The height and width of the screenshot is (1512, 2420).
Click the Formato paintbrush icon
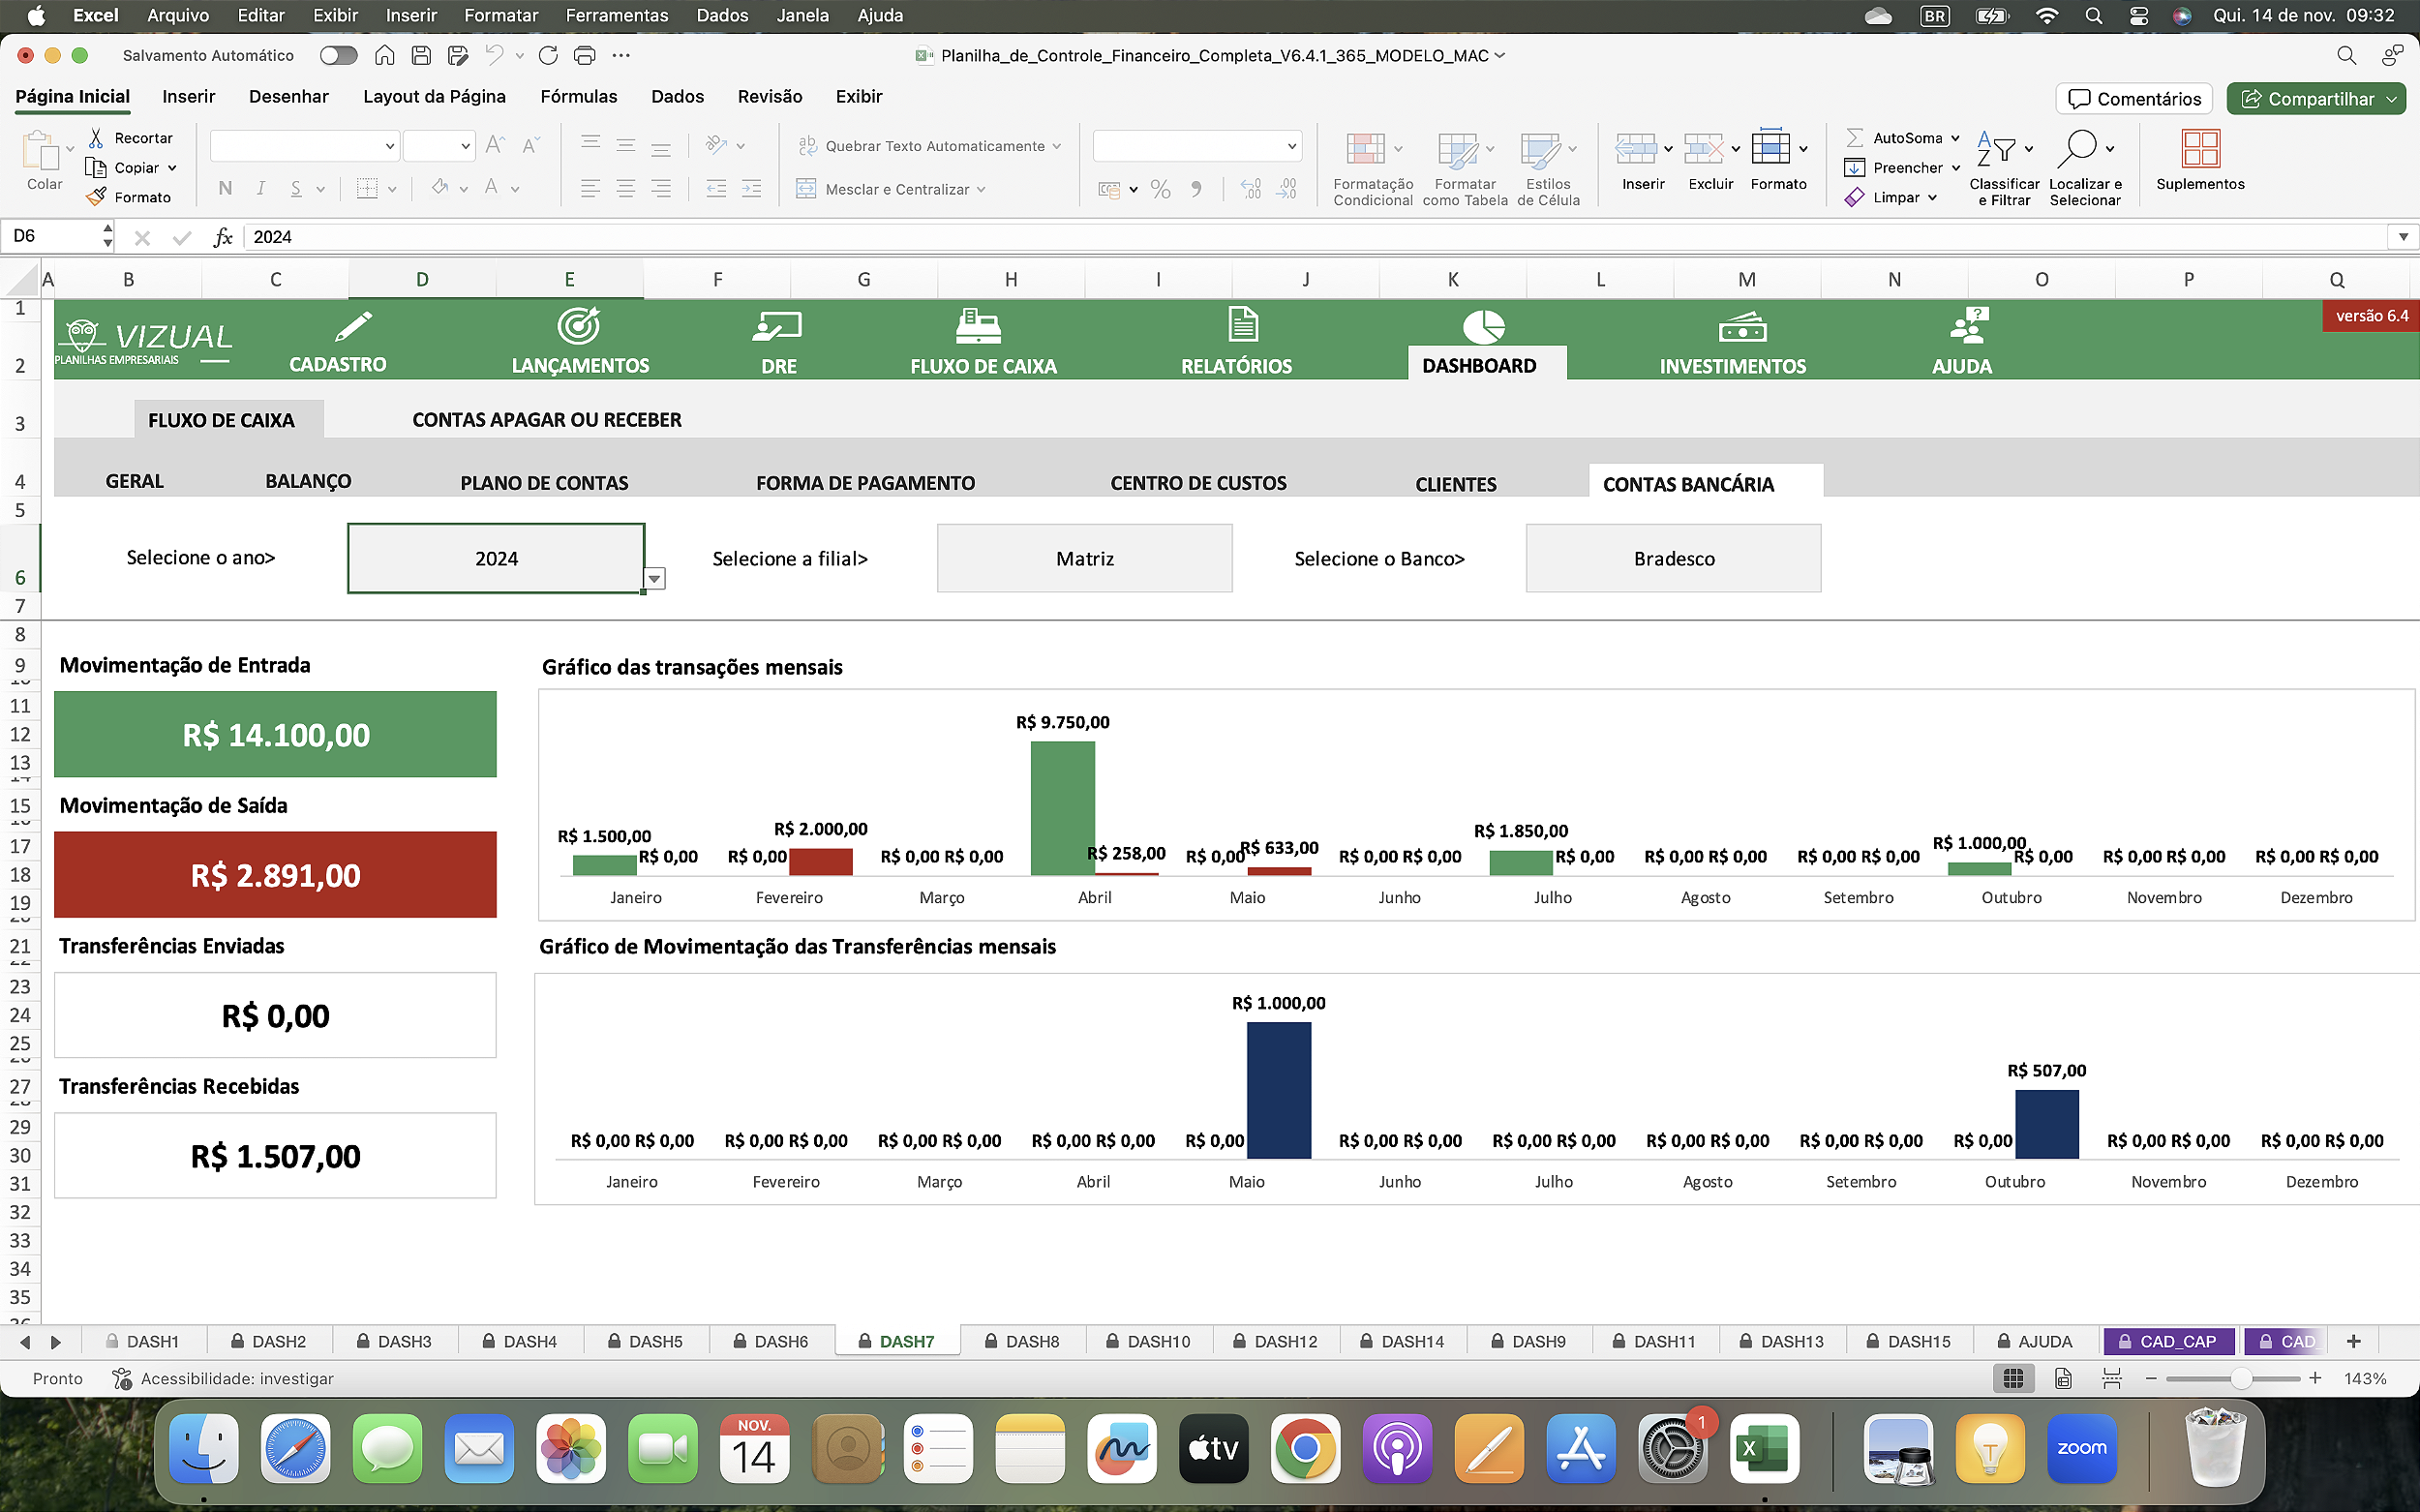[x=96, y=197]
